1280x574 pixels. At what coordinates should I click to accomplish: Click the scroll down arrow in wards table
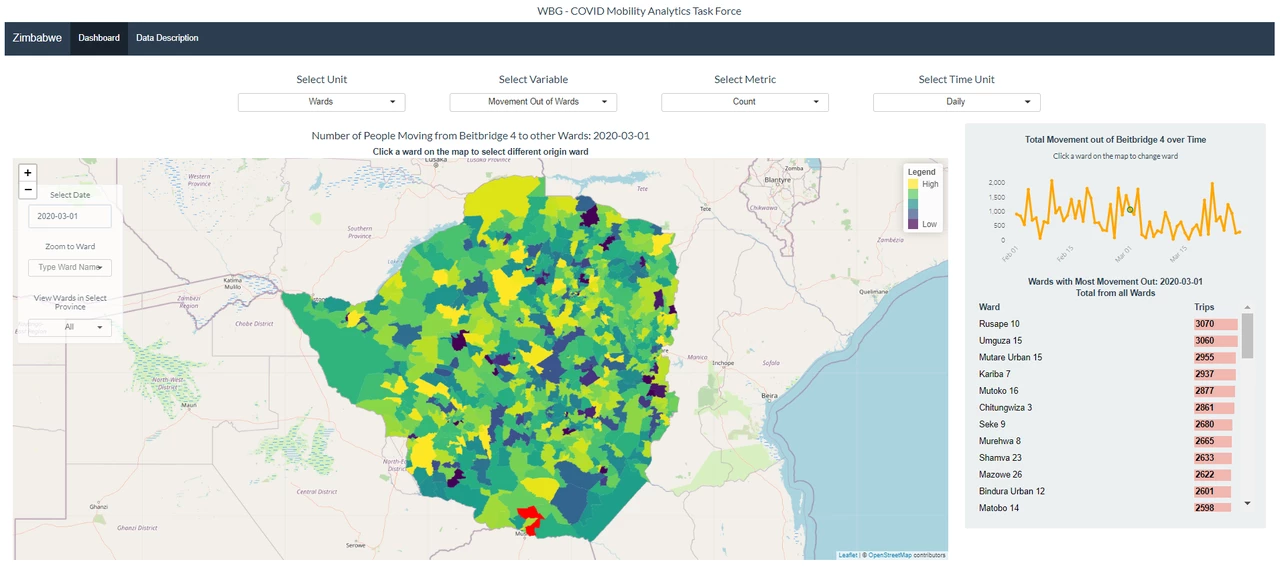click(x=1247, y=503)
